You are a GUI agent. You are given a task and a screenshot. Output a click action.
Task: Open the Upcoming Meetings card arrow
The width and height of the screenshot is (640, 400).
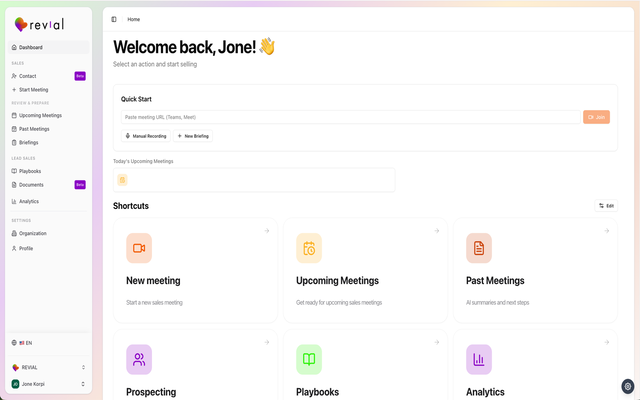pyautogui.click(x=437, y=231)
